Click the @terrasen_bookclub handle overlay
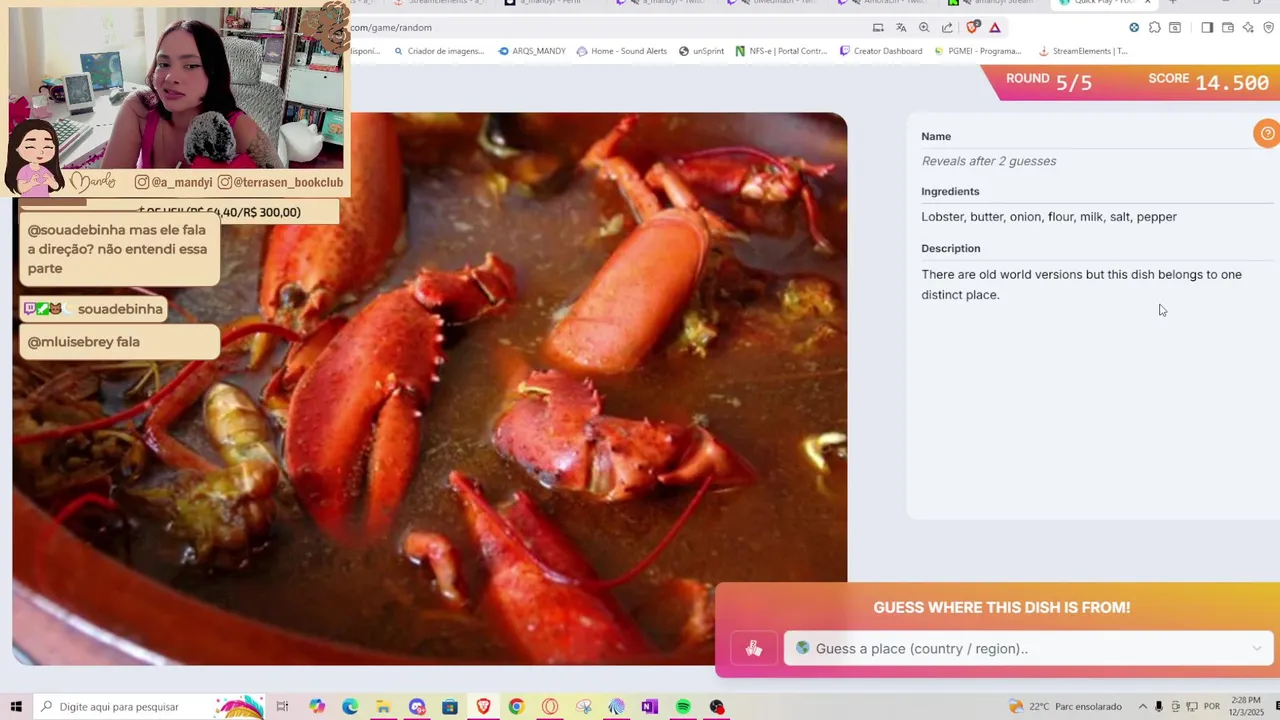 point(281,182)
